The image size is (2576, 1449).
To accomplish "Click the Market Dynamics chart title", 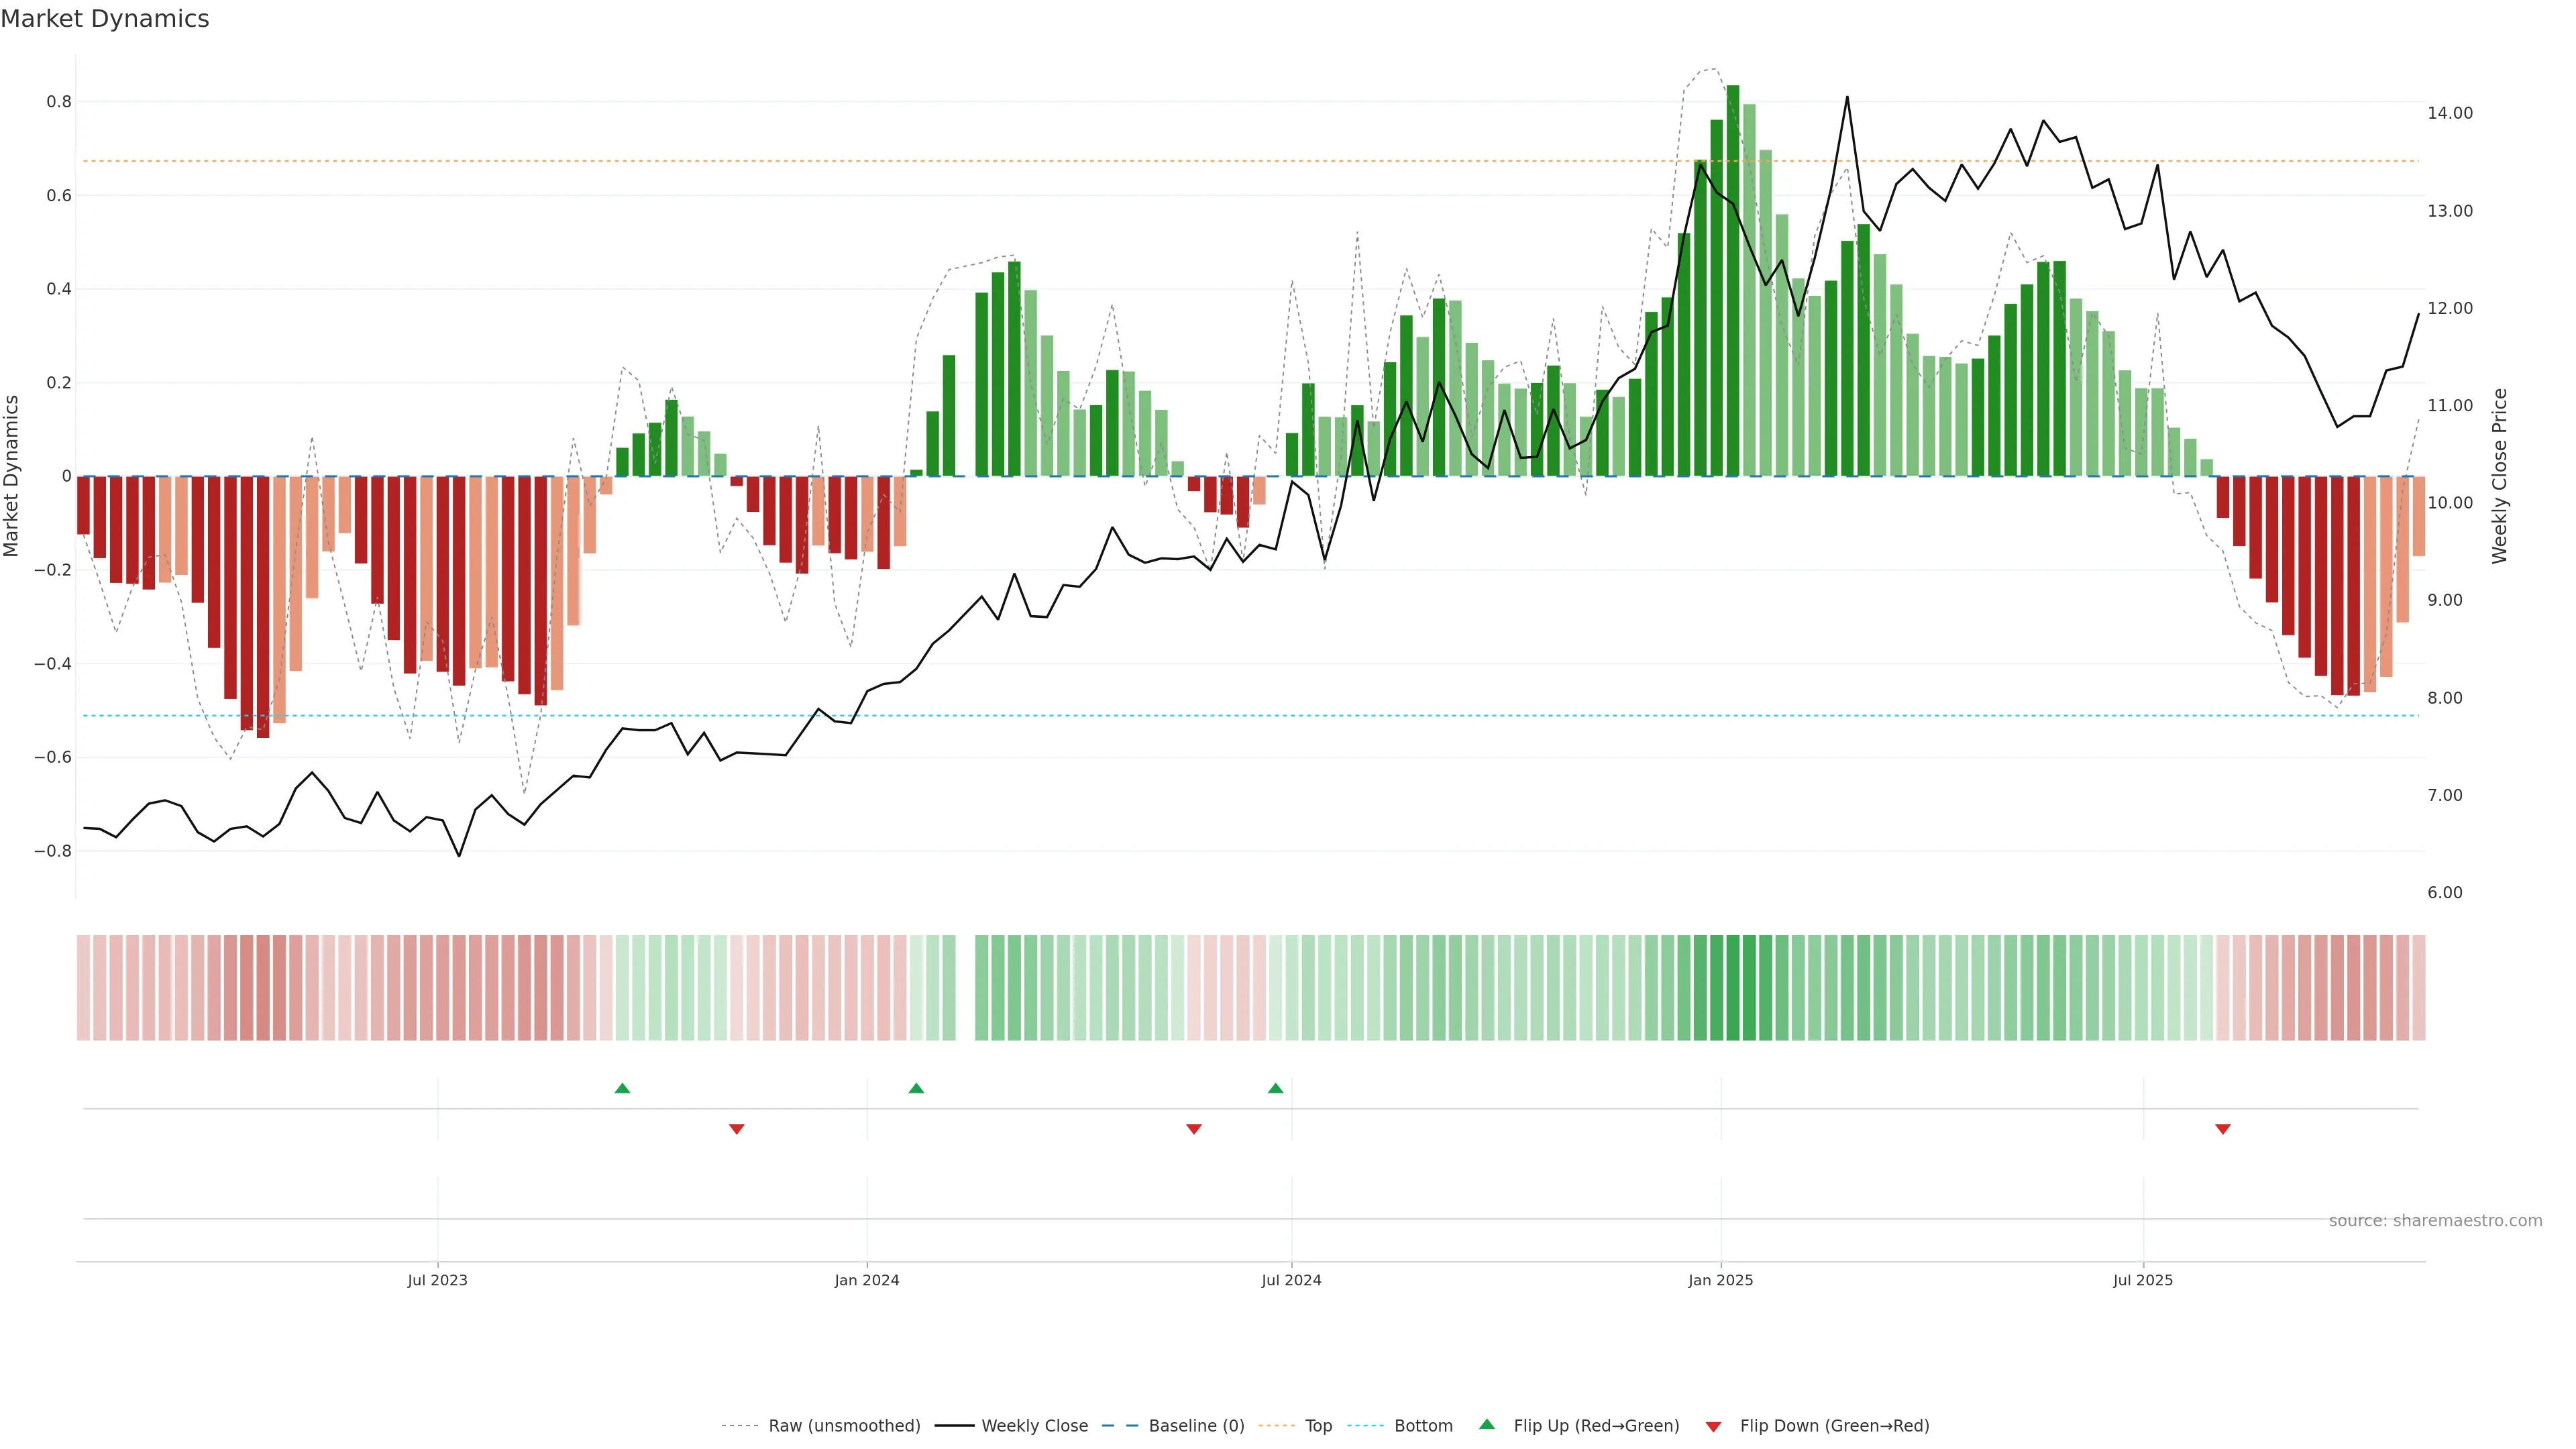I will [x=105, y=19].
